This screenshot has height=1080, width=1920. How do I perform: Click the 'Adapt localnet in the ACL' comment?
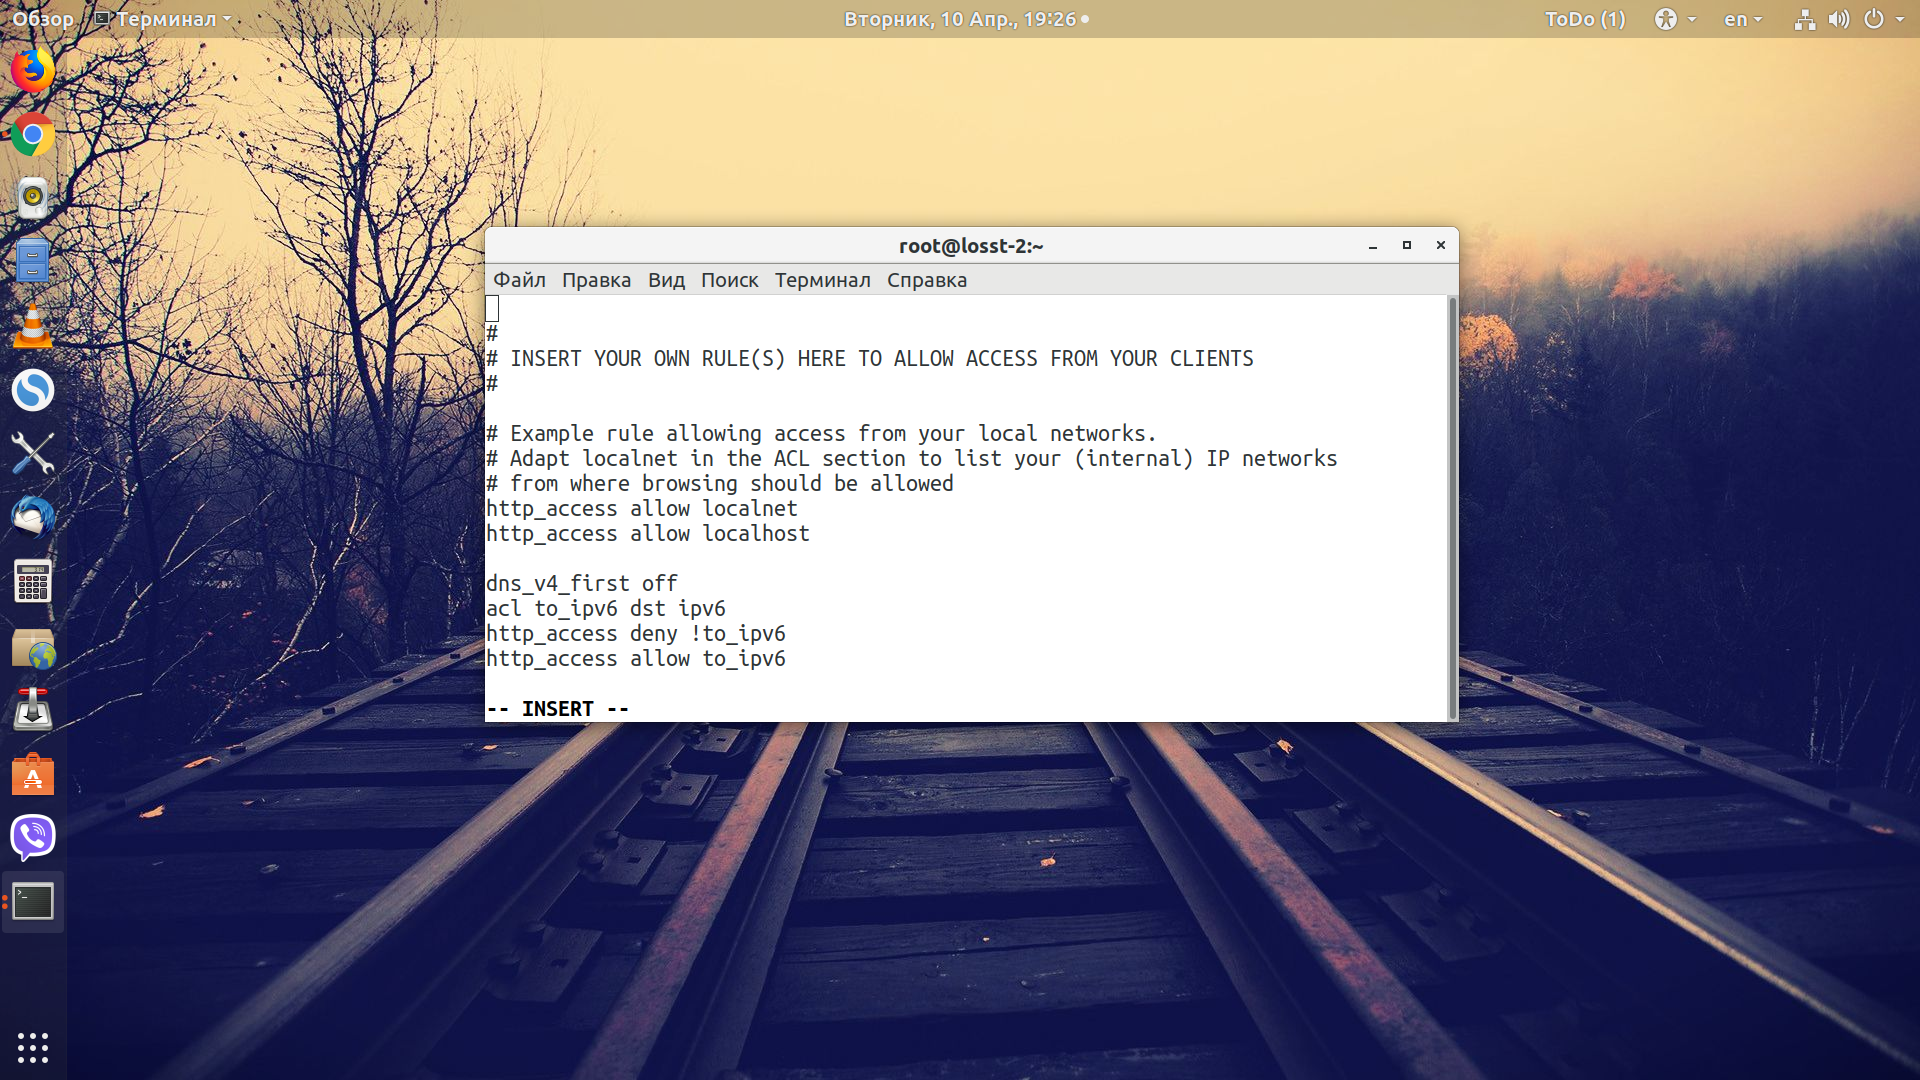pyautogui.click(x=911, y=459)
